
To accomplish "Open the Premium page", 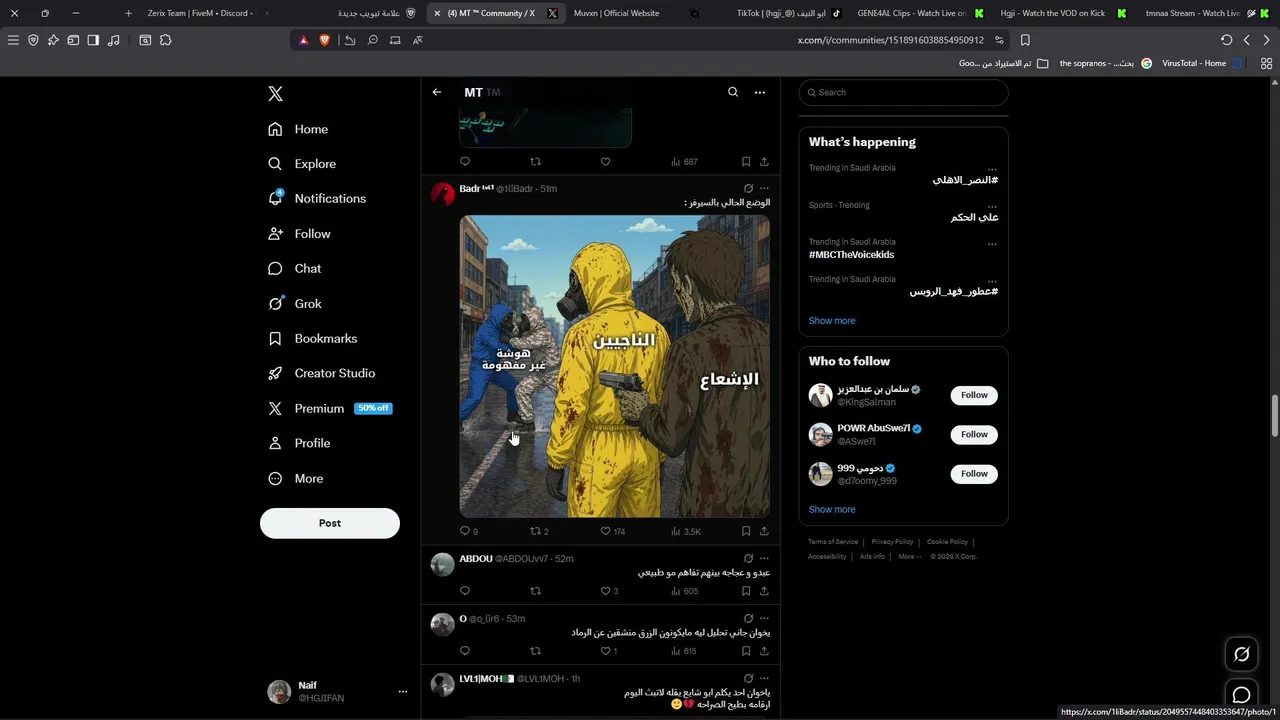I will coord(330,408).
